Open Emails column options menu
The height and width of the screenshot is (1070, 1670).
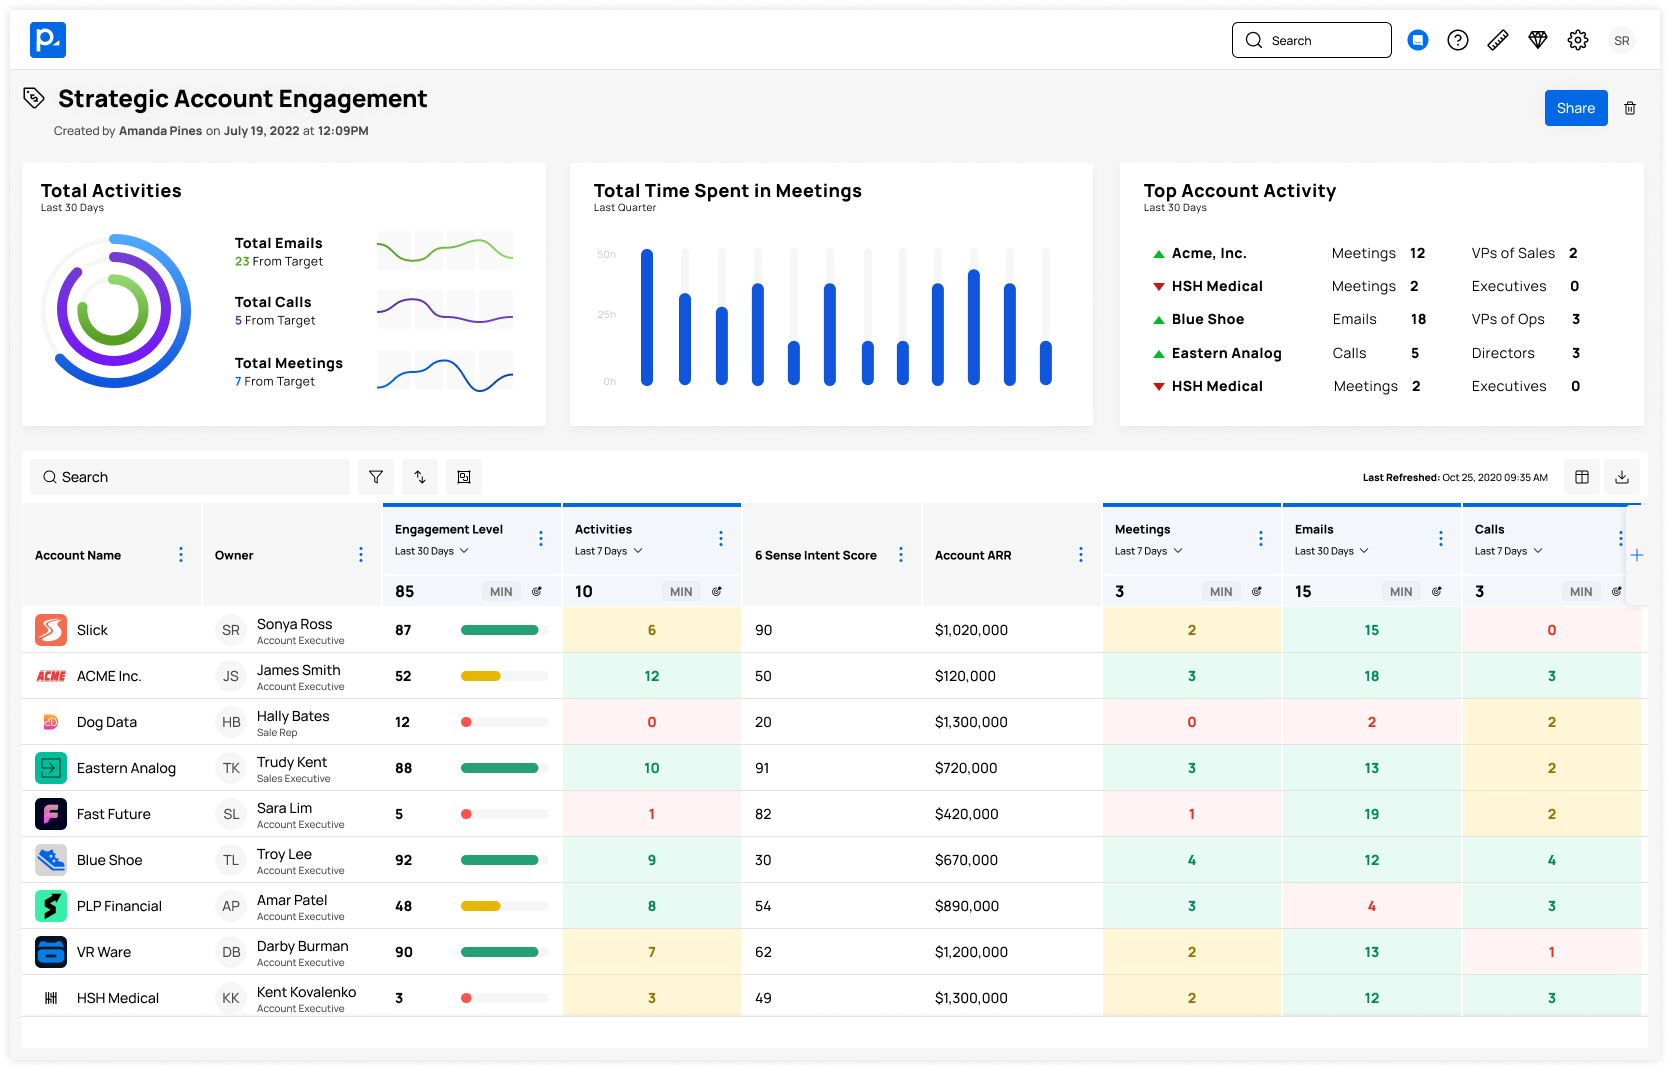(x=1441, y=539)
